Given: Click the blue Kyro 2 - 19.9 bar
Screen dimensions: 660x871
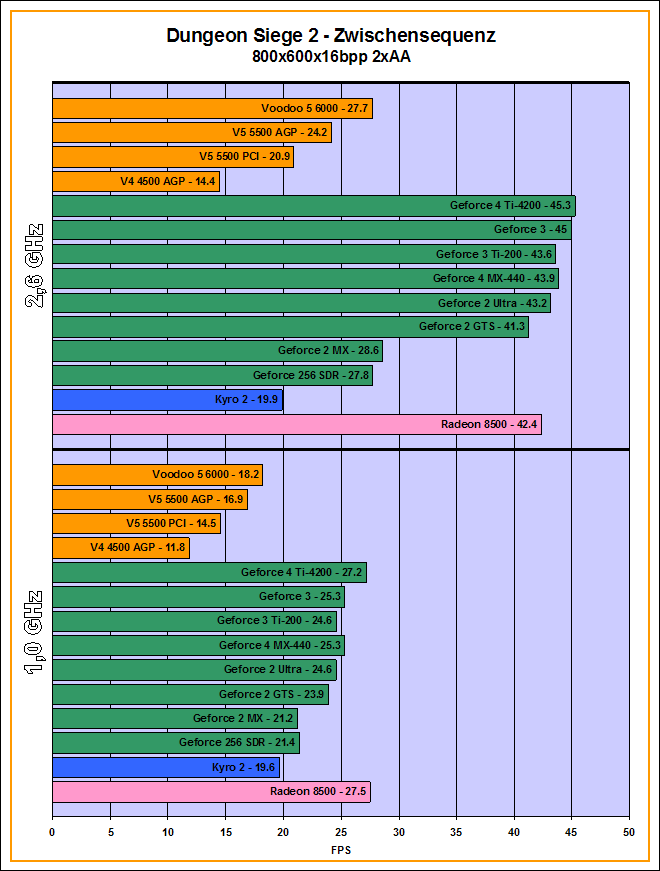Looking at the screenshot, I should [167, 400].
